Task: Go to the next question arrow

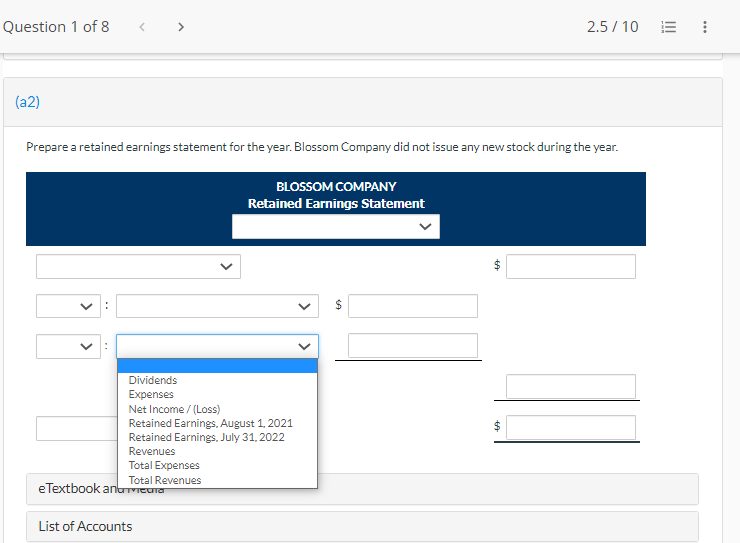Action: click(181, 27)
